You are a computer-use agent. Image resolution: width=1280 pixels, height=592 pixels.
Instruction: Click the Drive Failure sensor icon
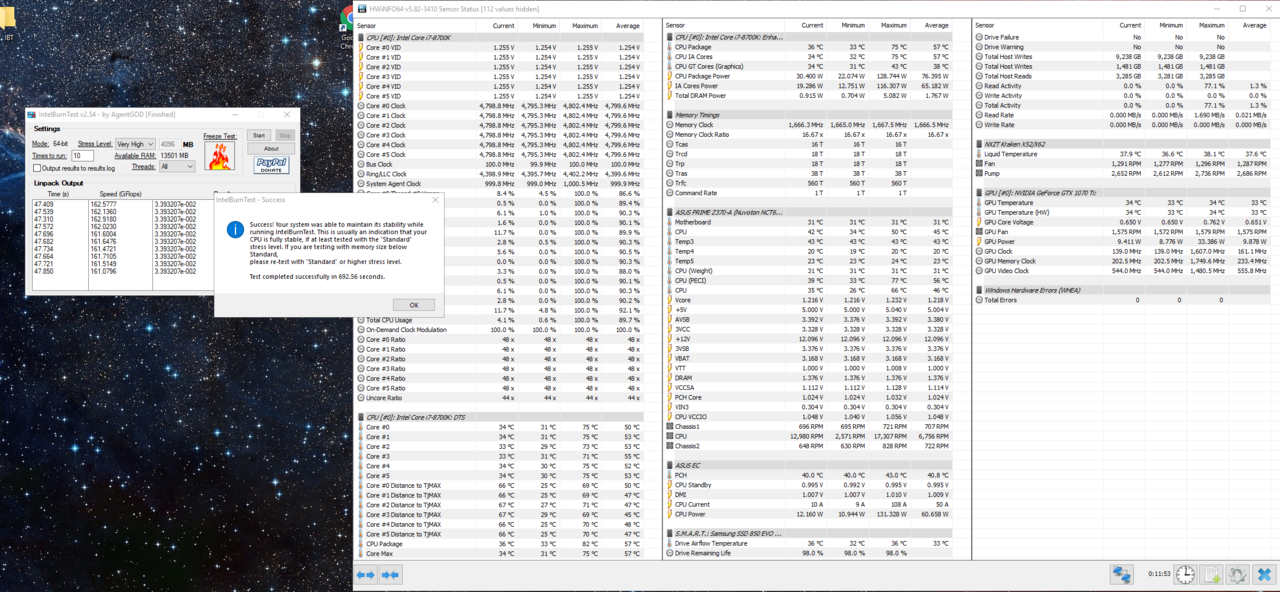(x=979, y=37)
